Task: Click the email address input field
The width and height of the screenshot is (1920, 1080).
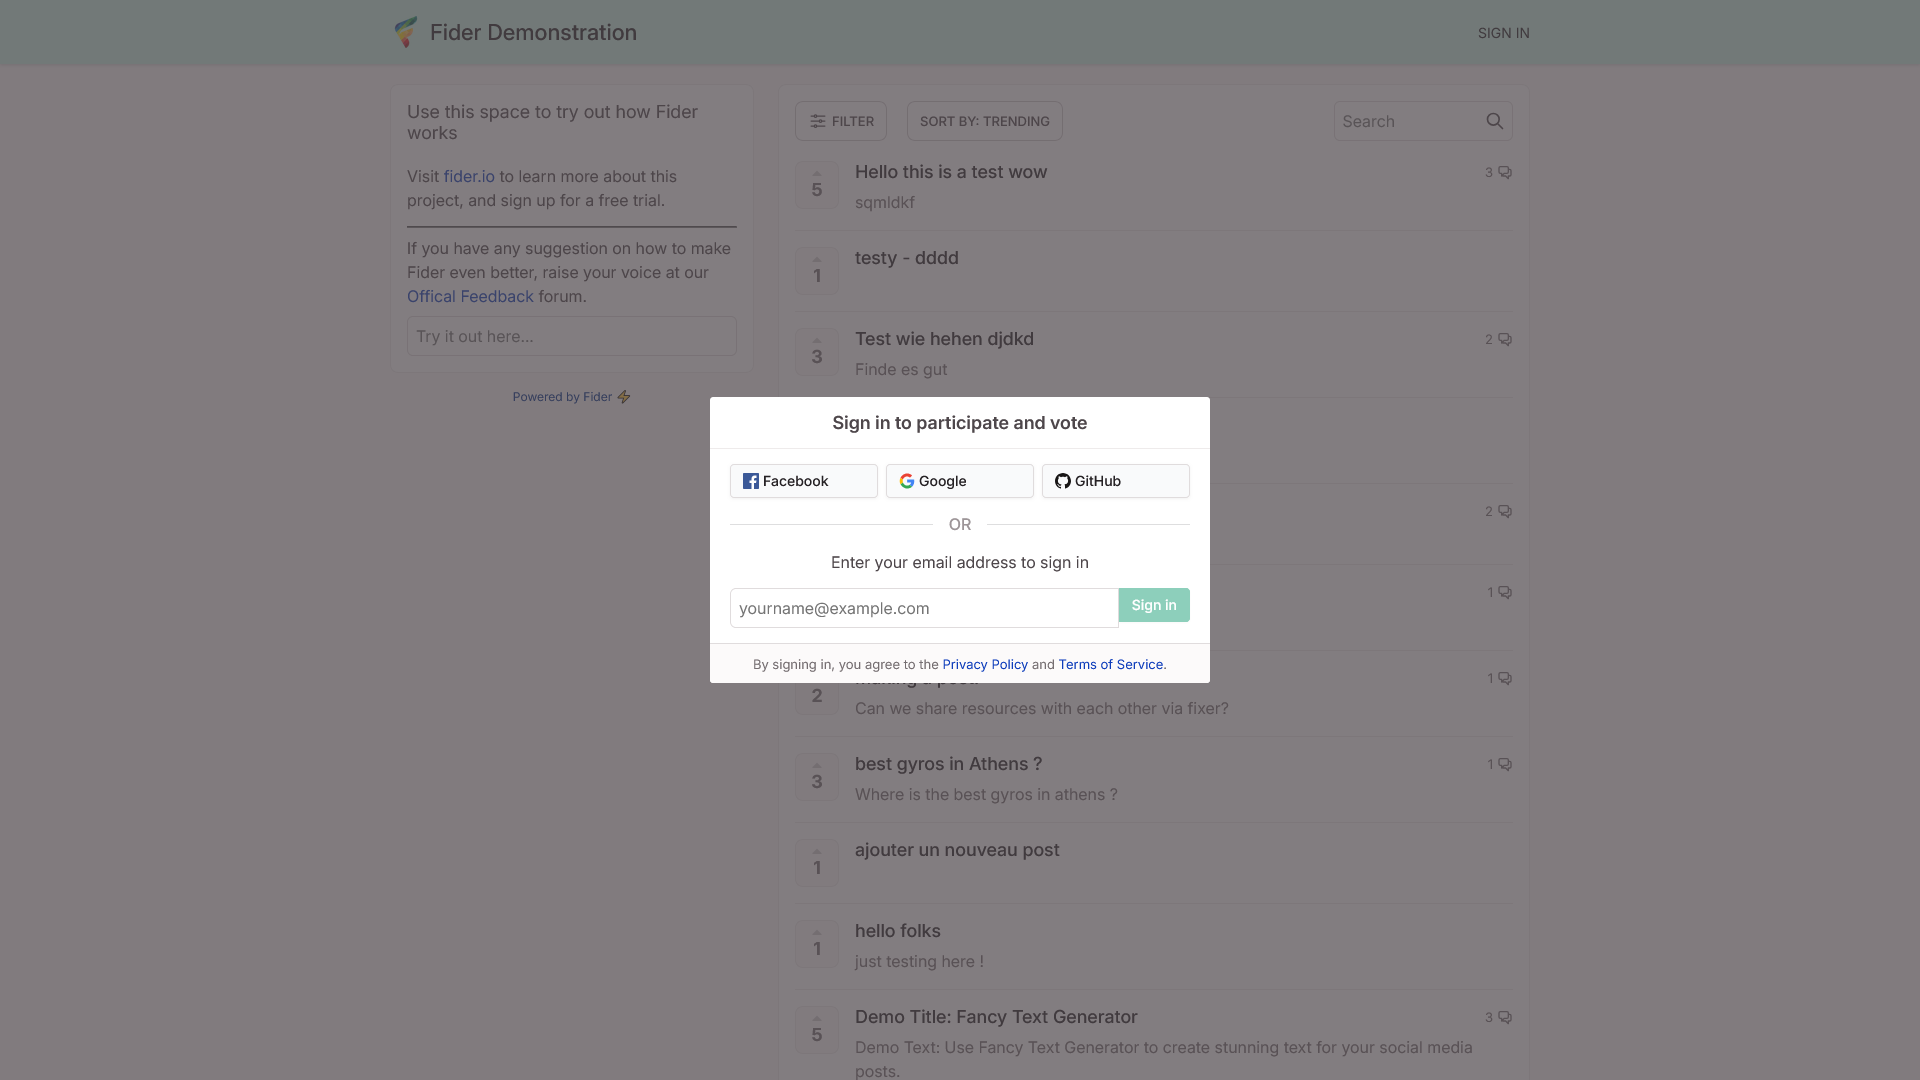Action: pos(924,608)
